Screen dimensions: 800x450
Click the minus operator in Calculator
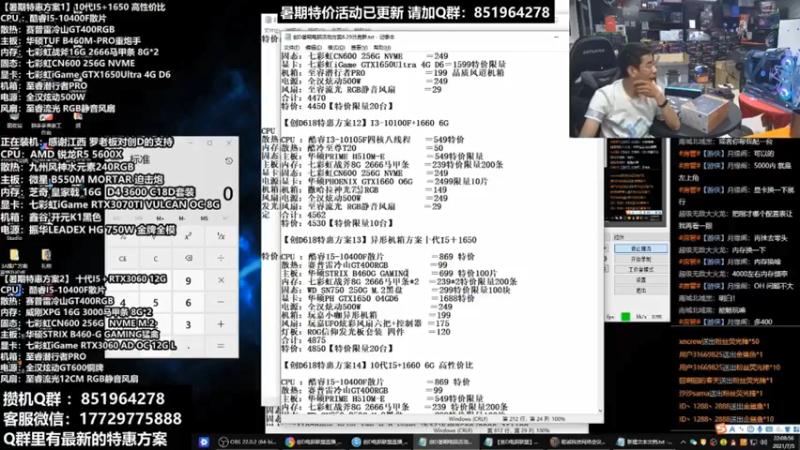[221, 303]
